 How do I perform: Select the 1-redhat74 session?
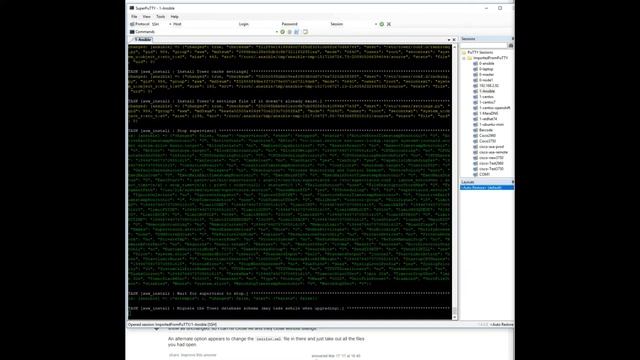488,119
